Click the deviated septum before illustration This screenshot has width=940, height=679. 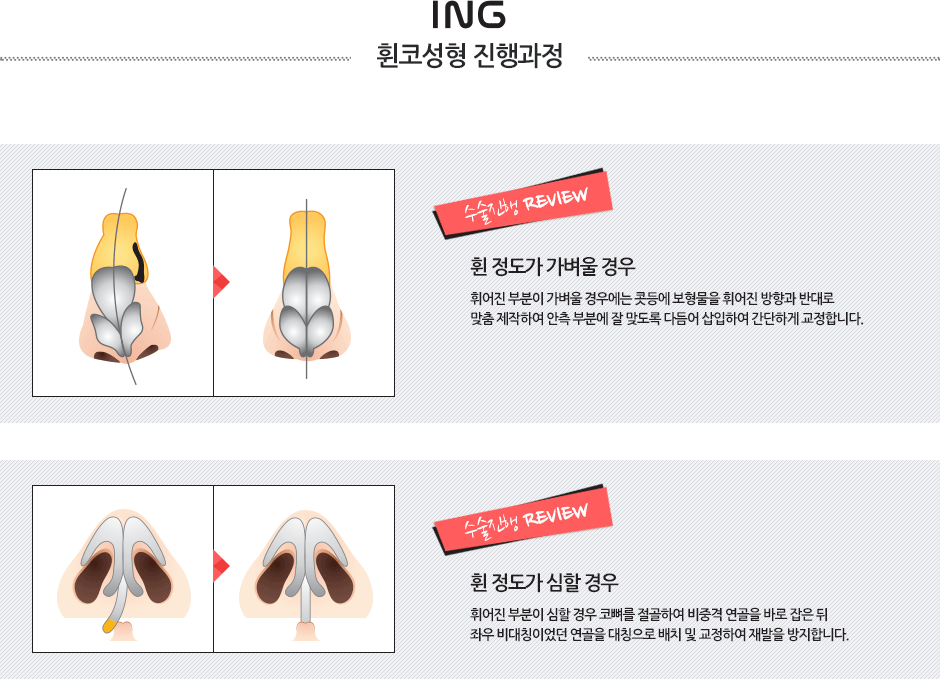point(124,575)
